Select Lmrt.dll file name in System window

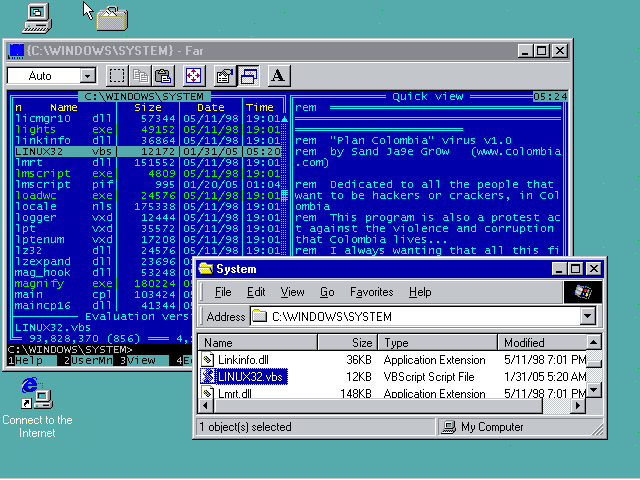point(235,393)
